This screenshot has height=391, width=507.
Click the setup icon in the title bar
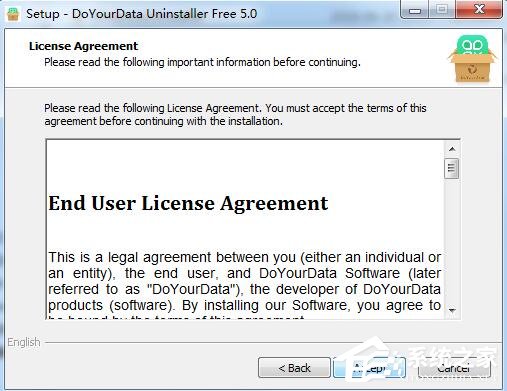pos(13,14)
